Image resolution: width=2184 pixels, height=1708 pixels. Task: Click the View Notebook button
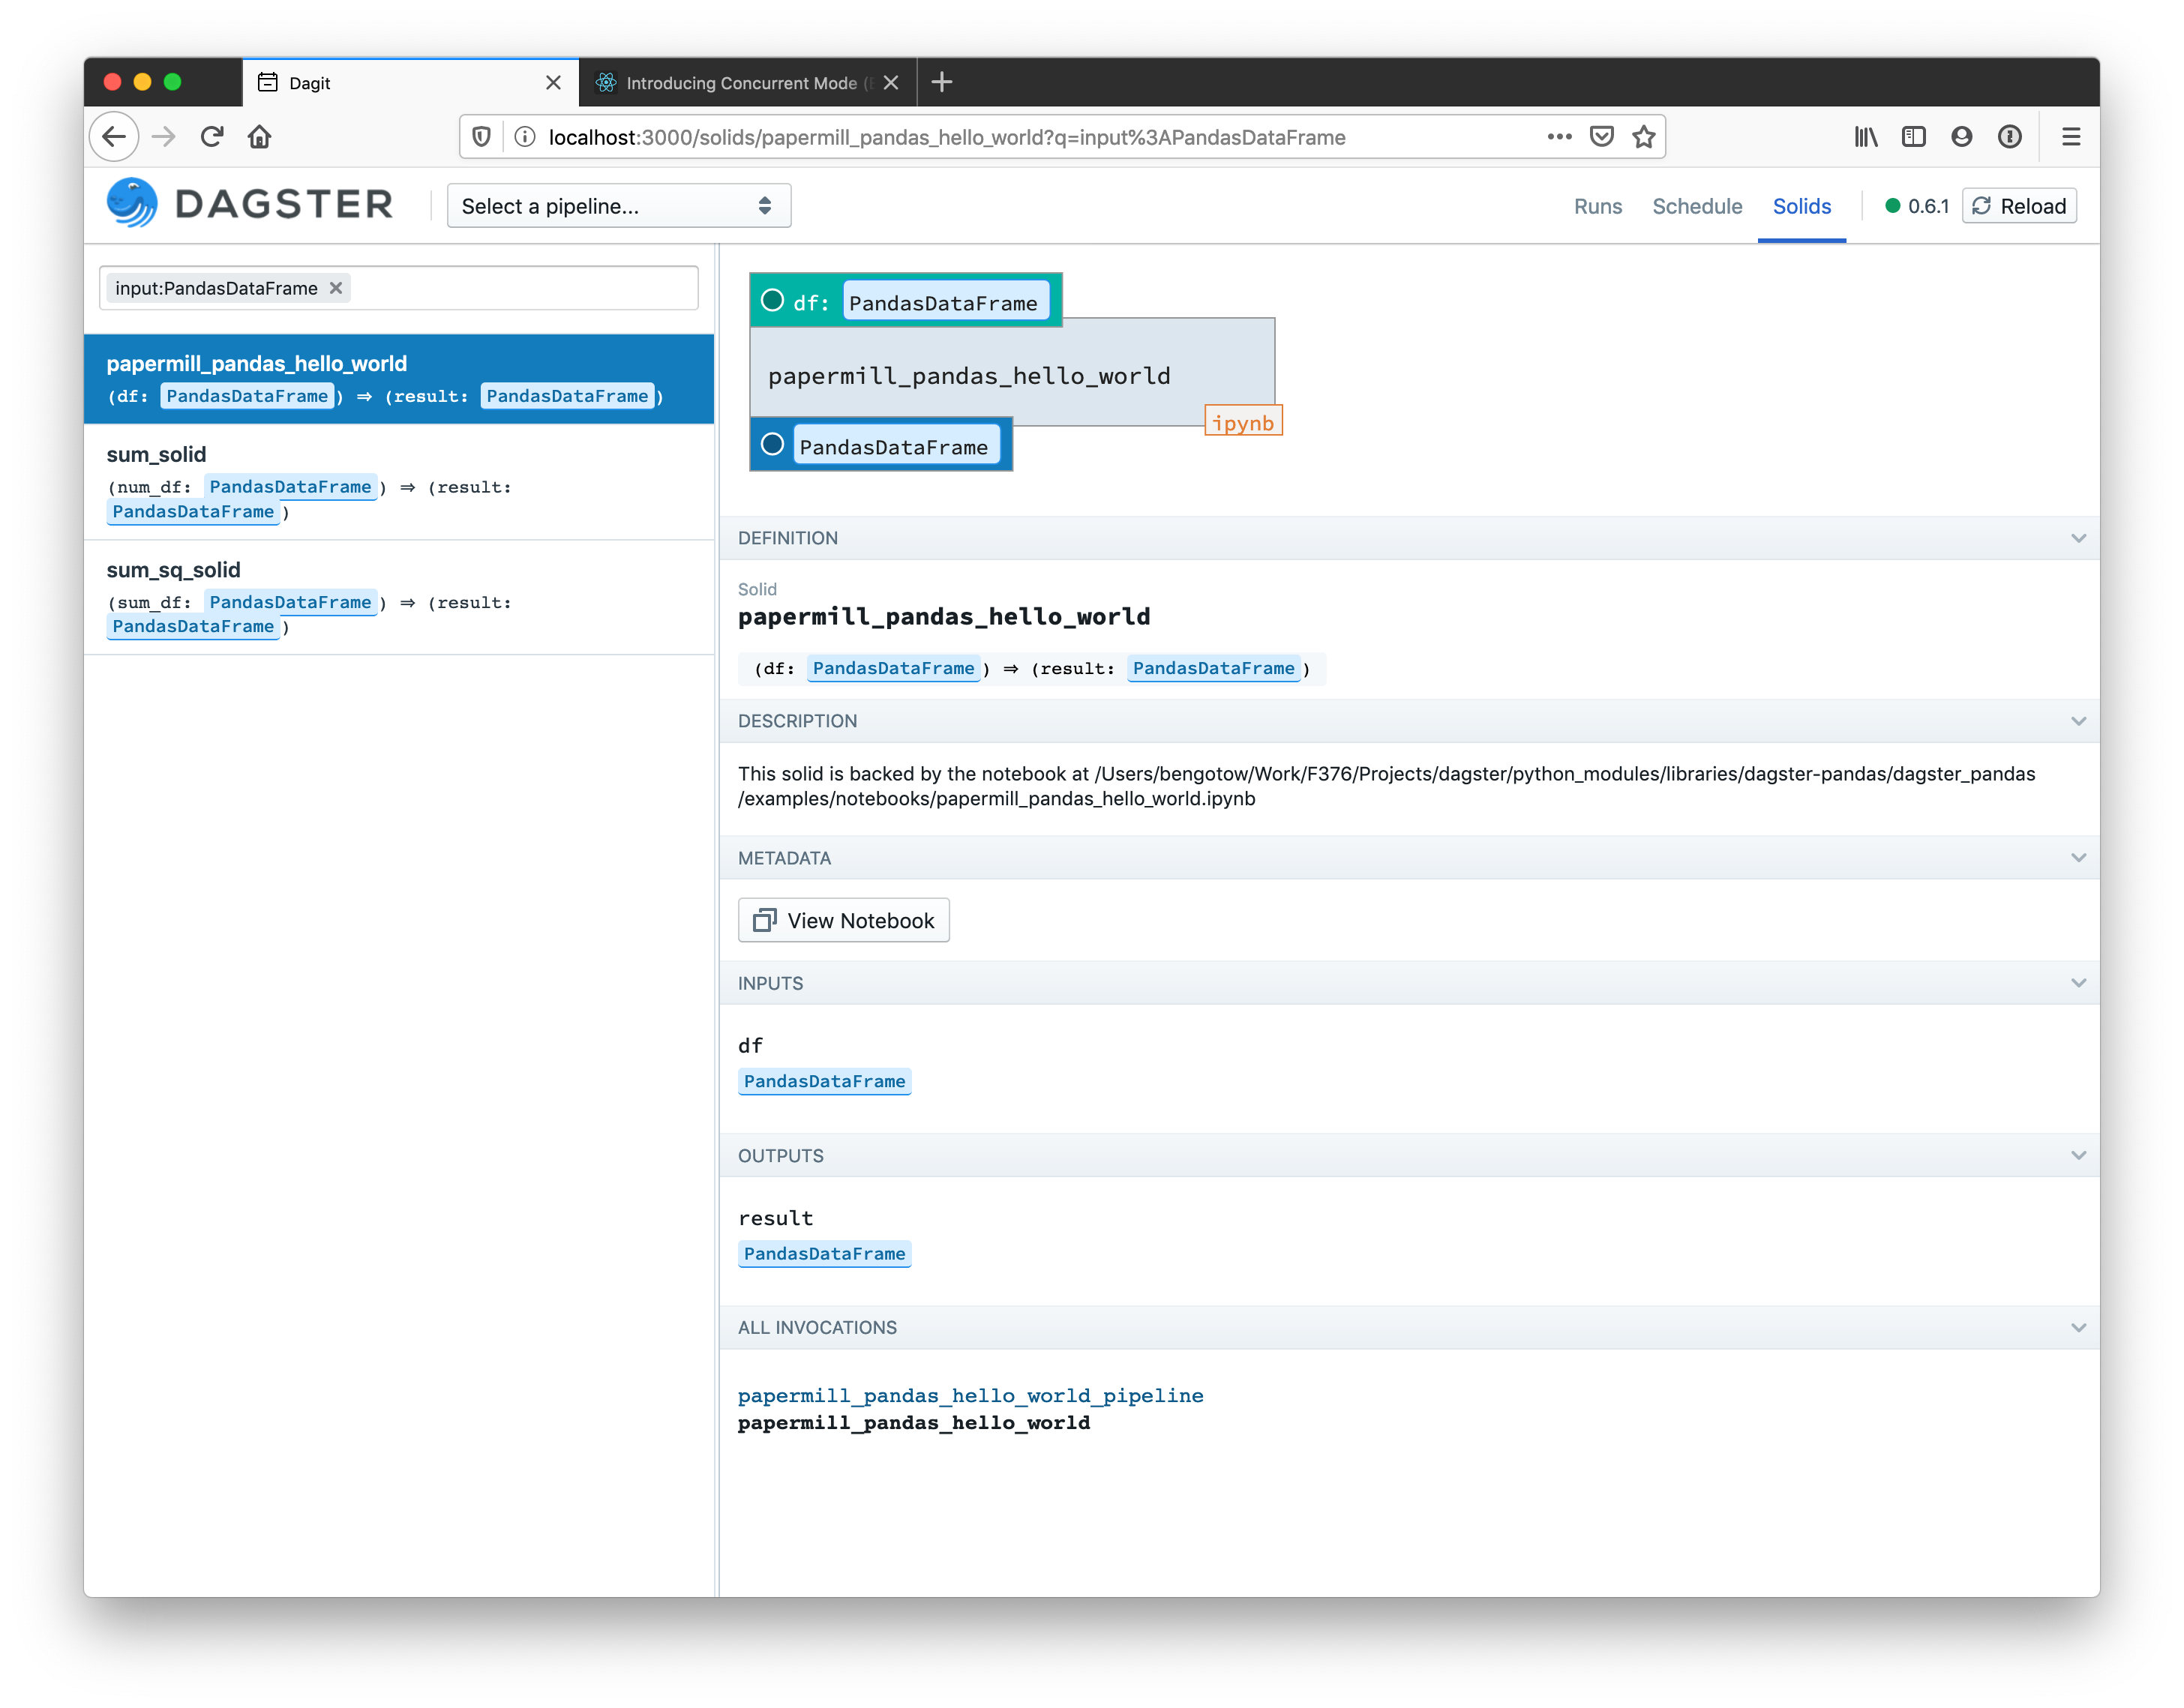click(843, 921)
